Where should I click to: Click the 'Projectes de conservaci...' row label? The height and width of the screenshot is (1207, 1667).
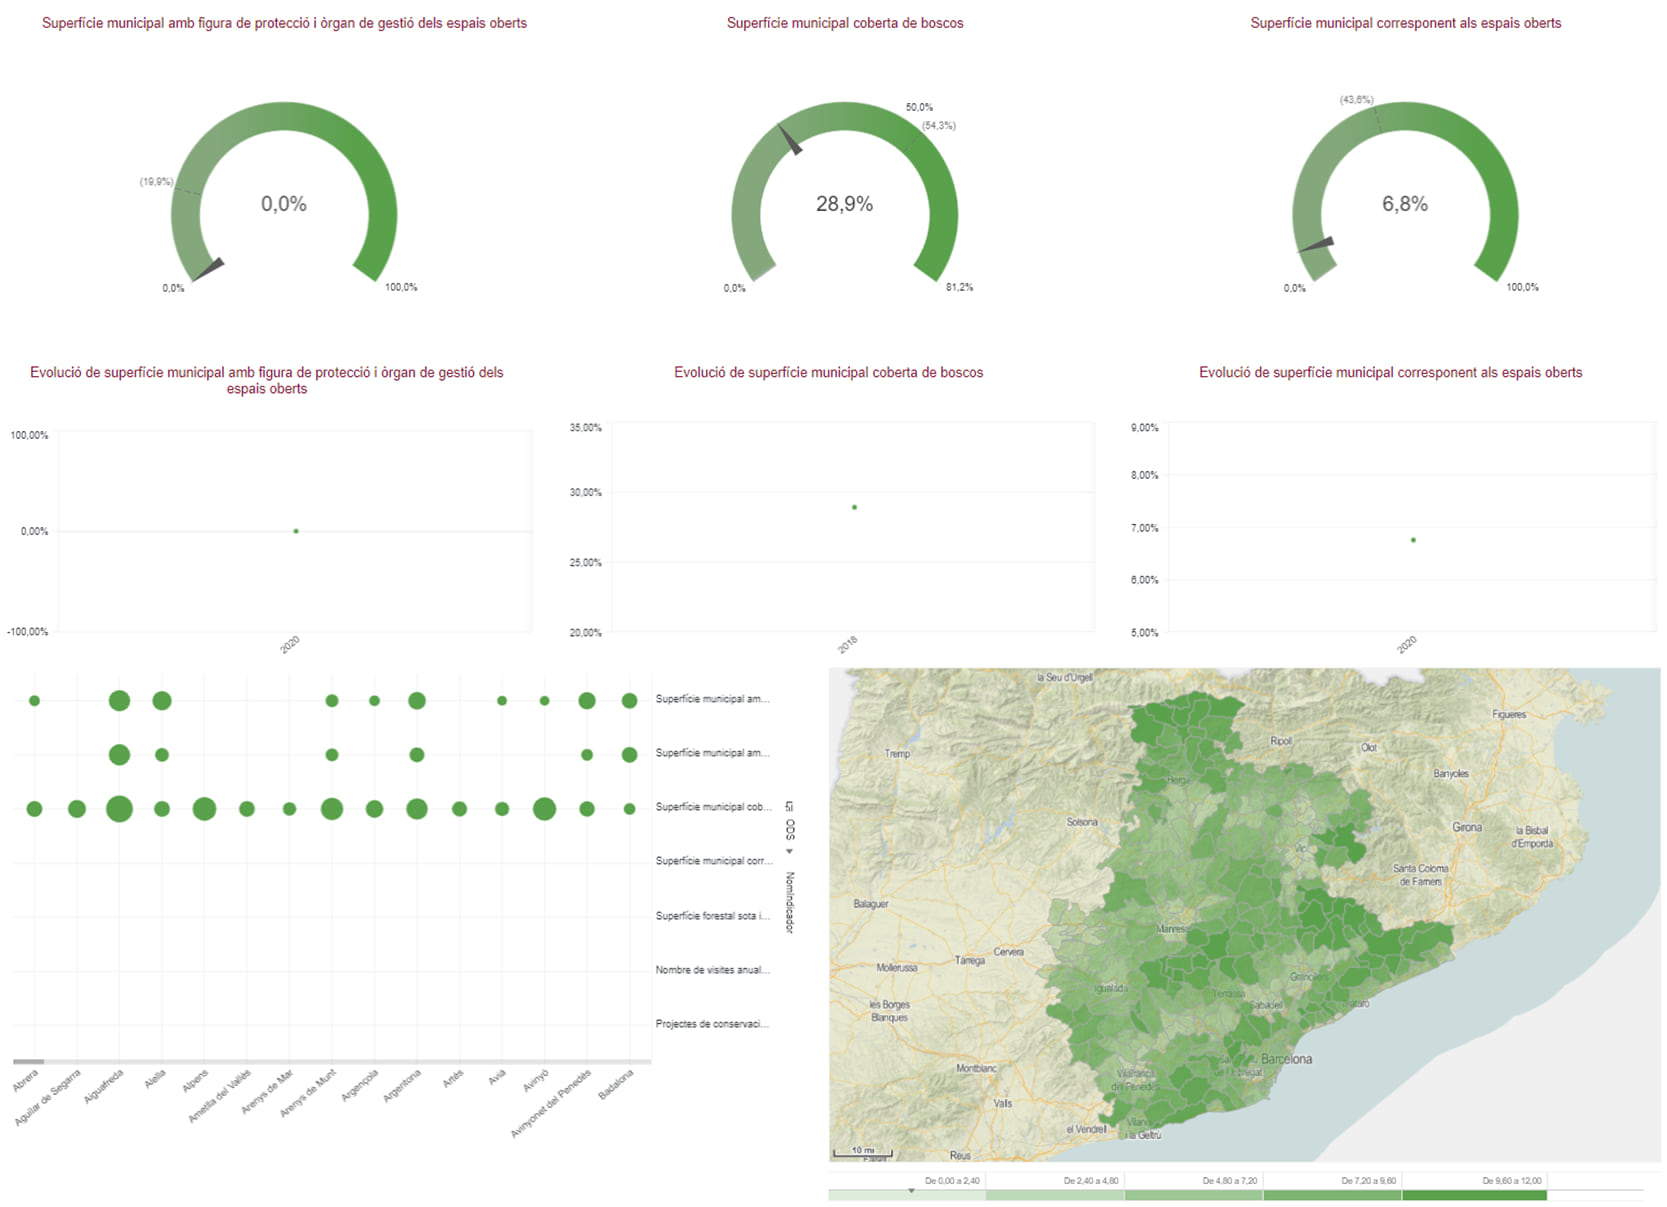(x=712, y=1024)
